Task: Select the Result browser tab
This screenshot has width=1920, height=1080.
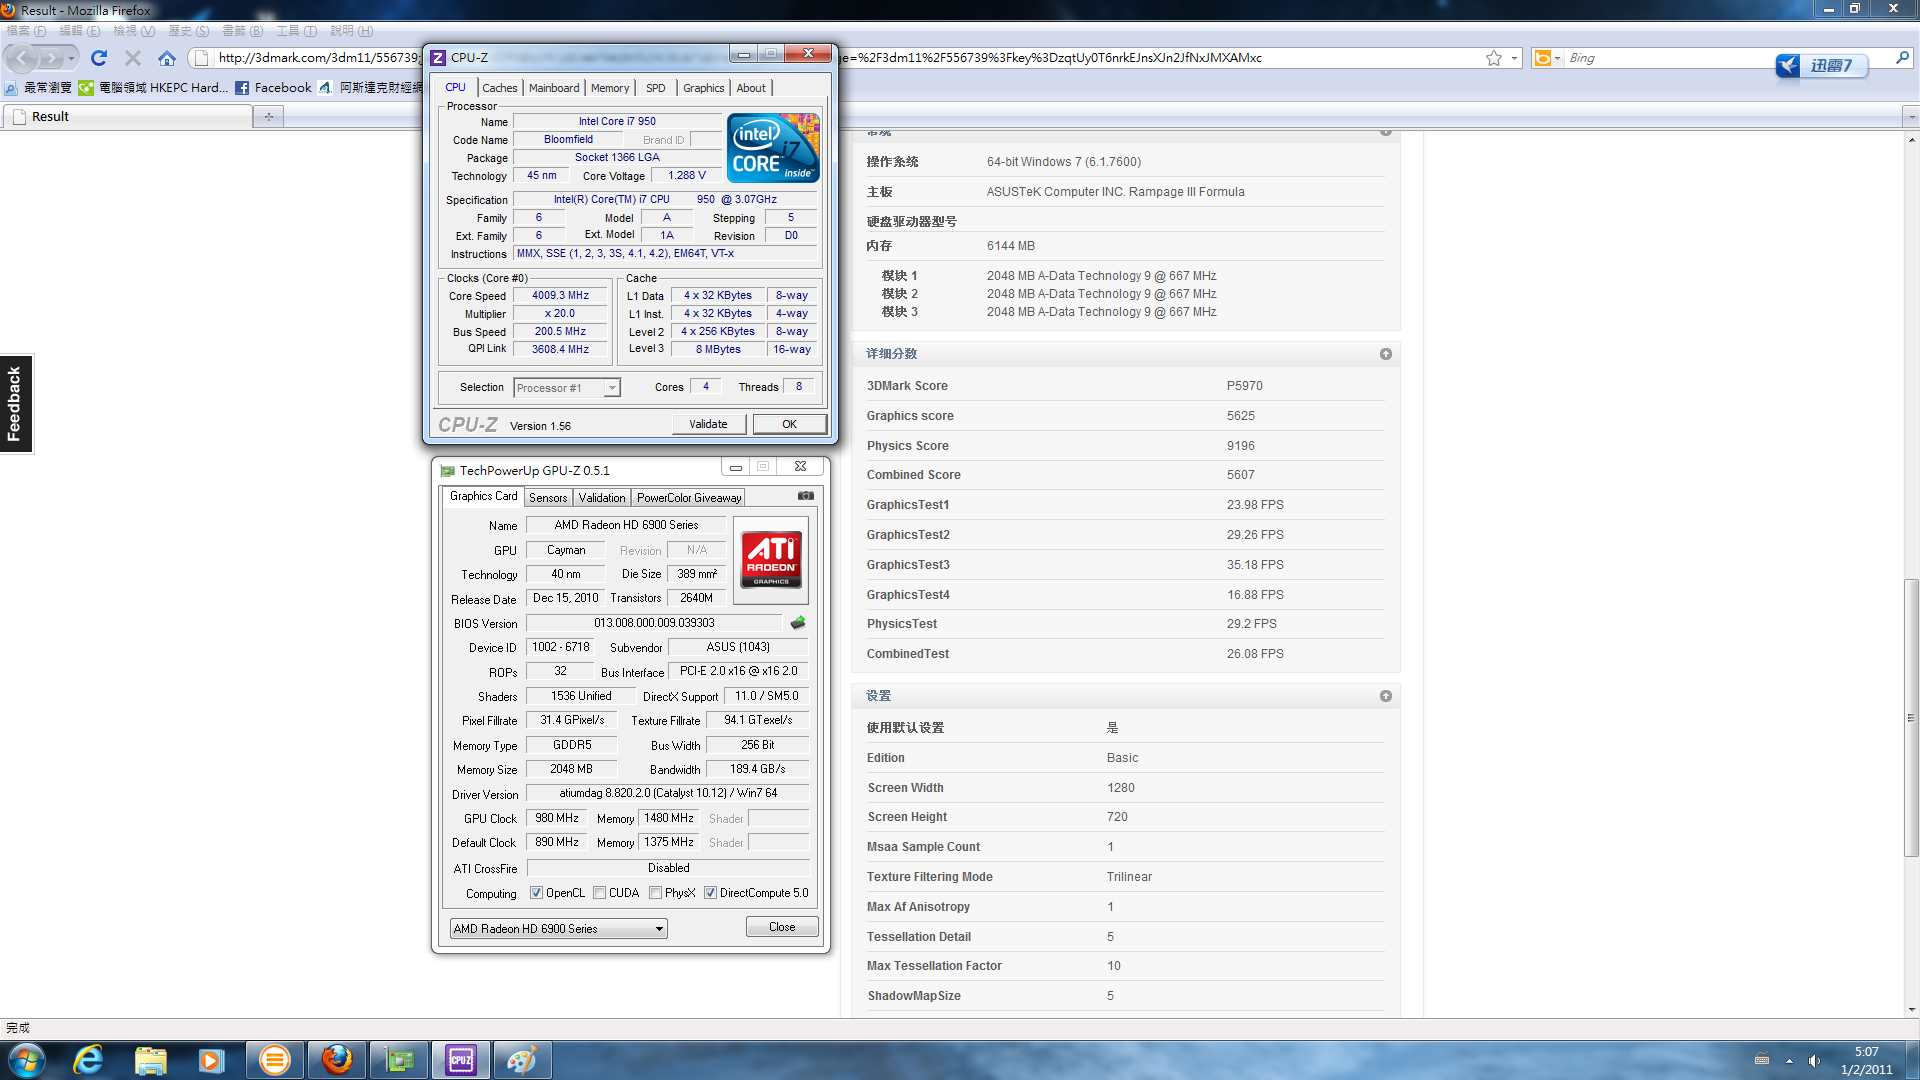Action: click(128, 117)
